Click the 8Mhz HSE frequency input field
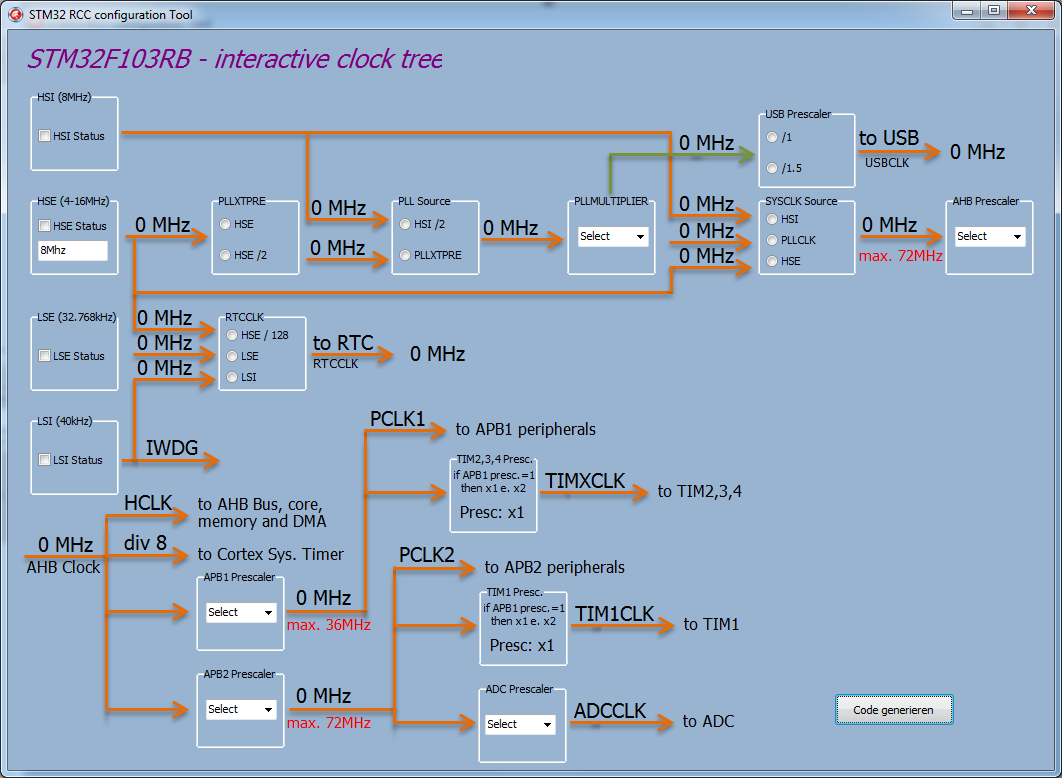The height and width of the screenshot is (778, 1062). 73,251
